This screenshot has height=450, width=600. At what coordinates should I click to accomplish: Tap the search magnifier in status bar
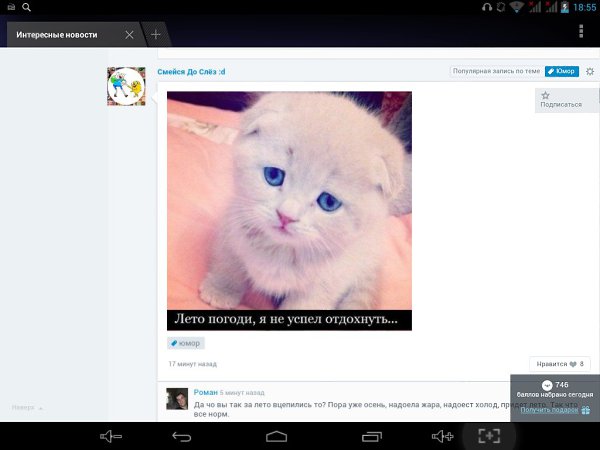click(26, 7)
